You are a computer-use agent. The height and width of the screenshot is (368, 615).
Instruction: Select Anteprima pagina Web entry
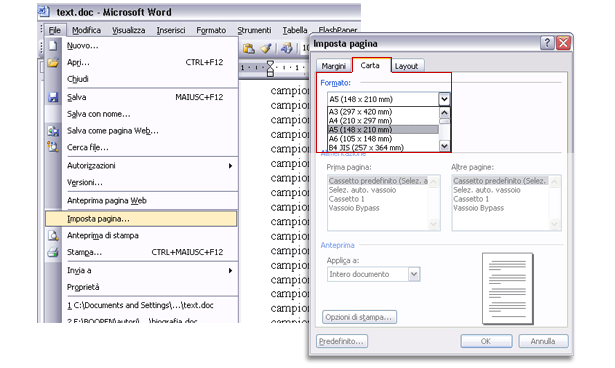point(142,200)
